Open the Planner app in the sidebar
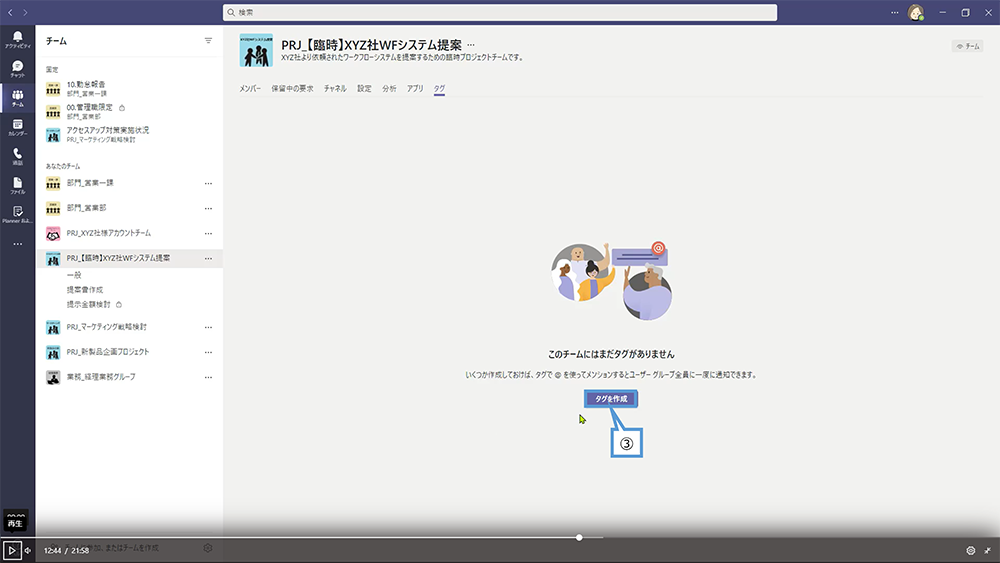This screenshot has width=1000, height=563. pos(17,215)
